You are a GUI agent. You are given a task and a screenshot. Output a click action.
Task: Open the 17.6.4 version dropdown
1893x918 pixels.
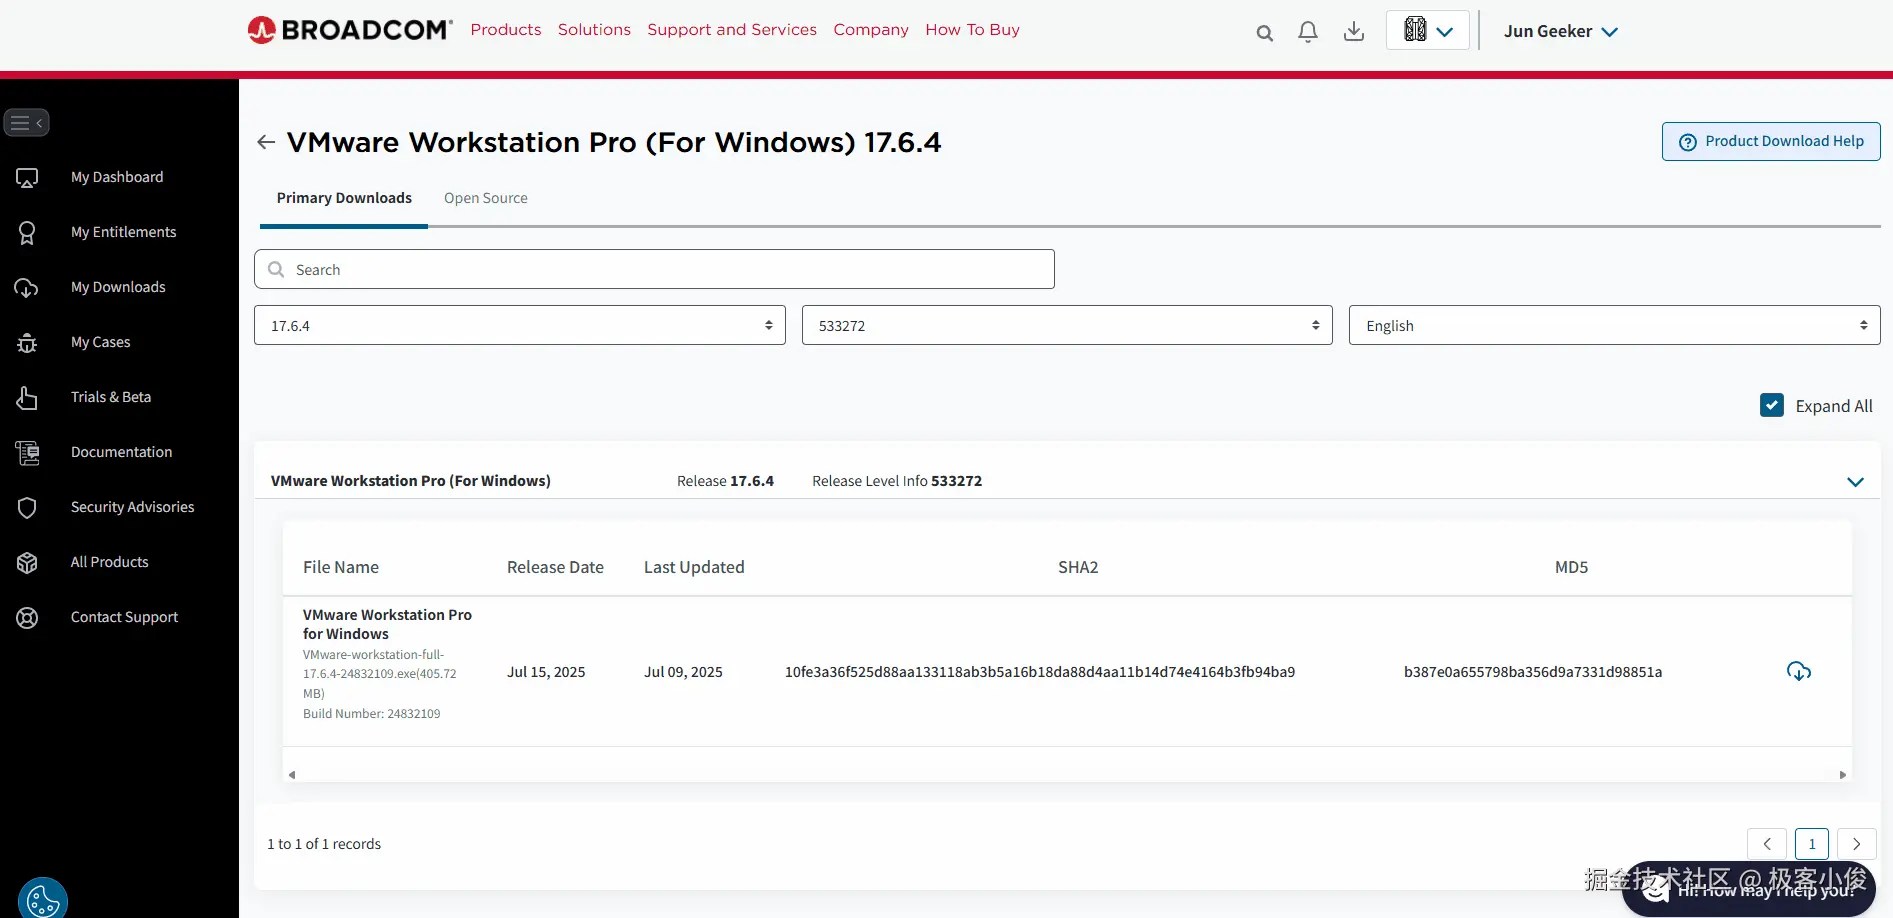[x=520, y=325]
